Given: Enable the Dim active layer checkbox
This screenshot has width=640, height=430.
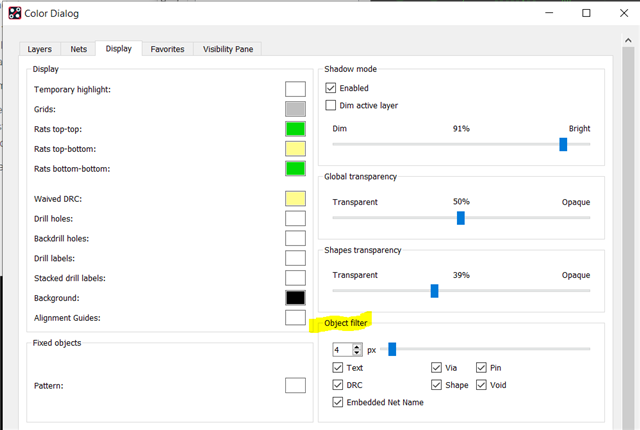Looking at the screenshot, I should tap(332, 105).
